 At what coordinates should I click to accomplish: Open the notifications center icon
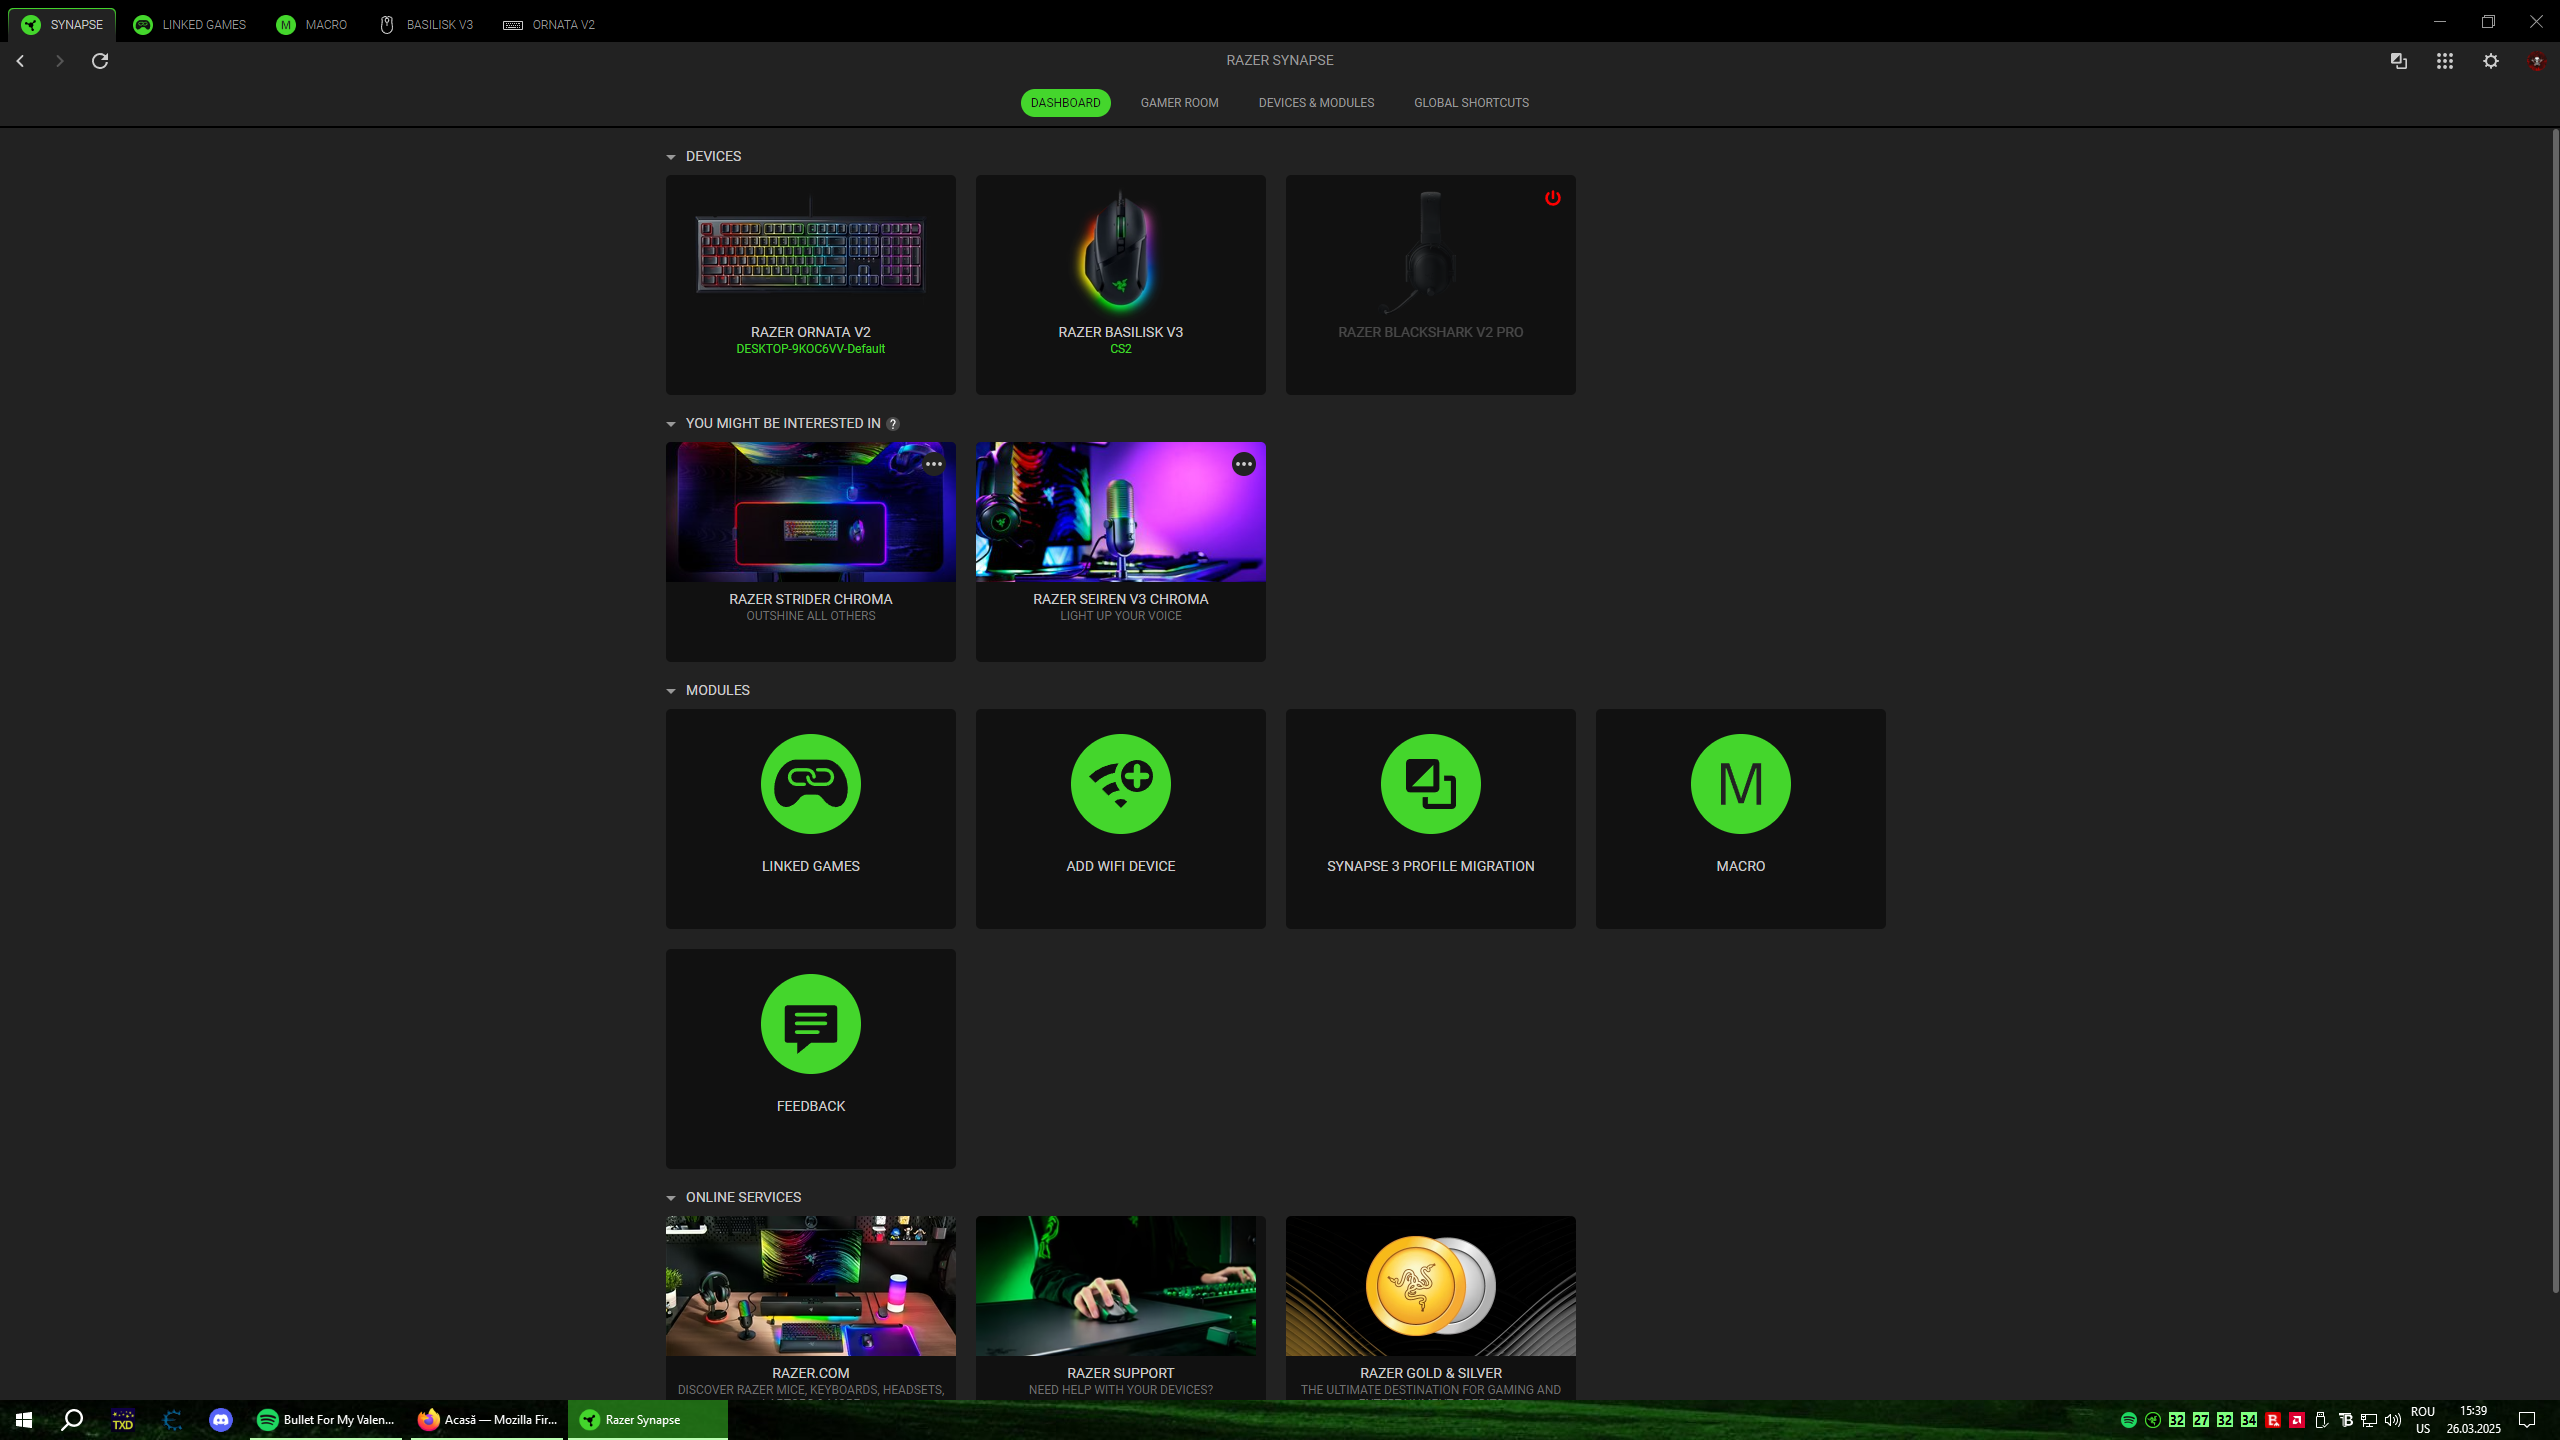click(x=2527, y=1420)
